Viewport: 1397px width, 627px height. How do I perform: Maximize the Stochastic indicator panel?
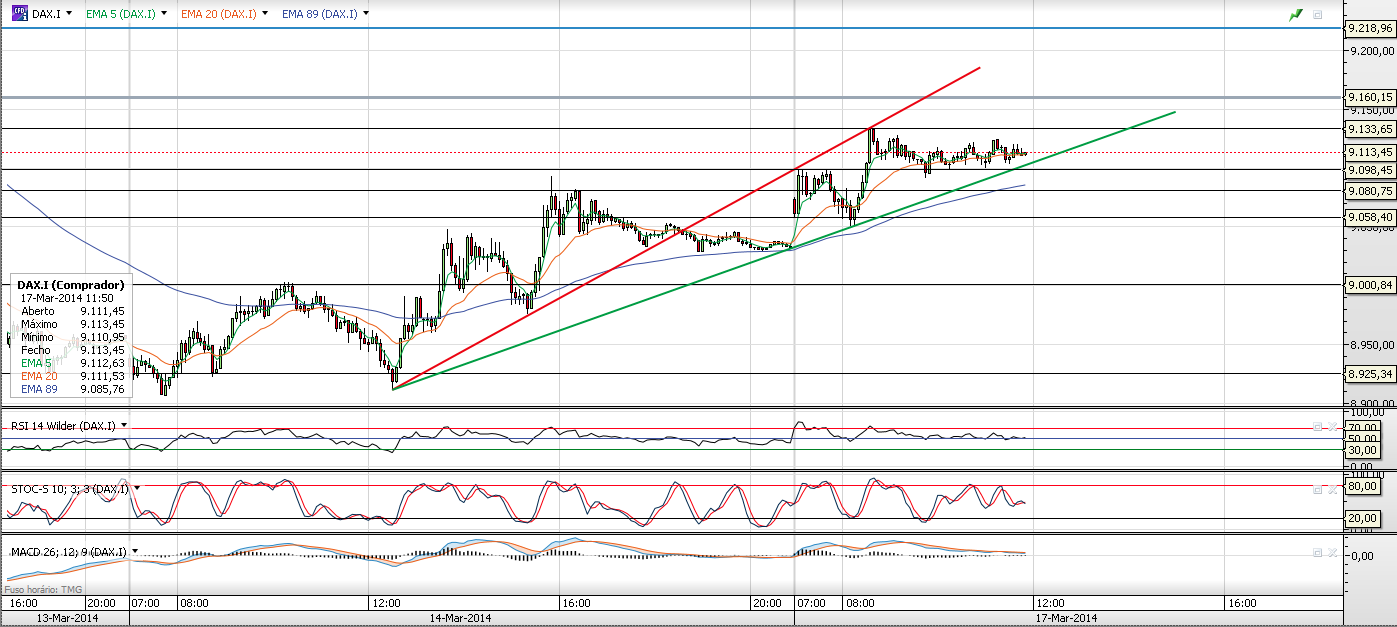[x=1317, y=489]
